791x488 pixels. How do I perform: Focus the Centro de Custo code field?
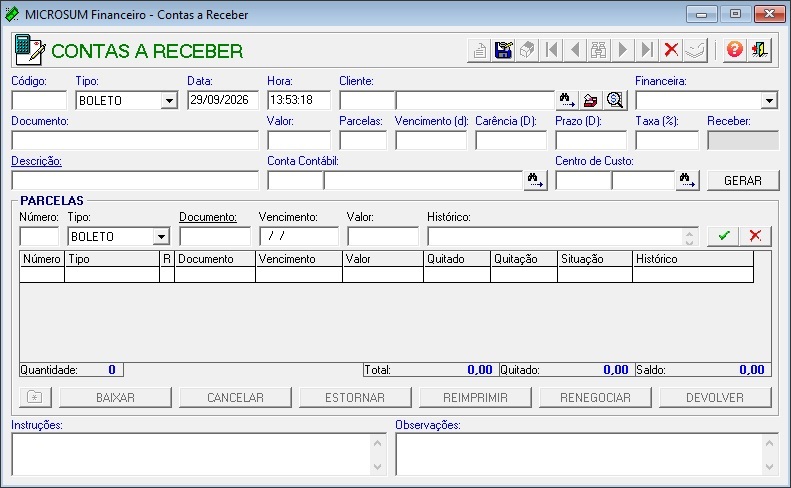click(x=583, y=180)
